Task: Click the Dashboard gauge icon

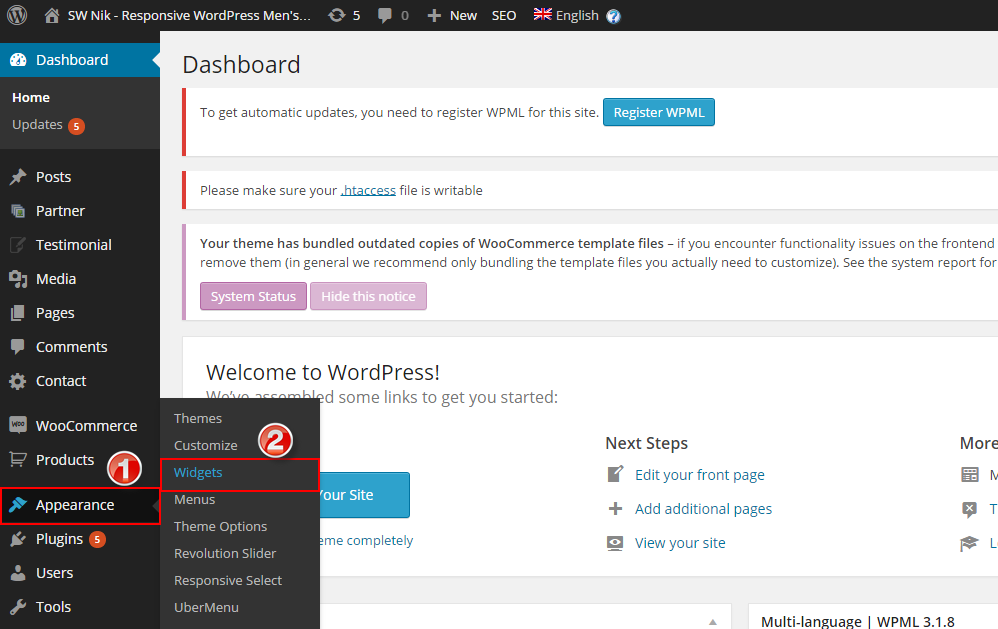Action: [x=18, y=60]
